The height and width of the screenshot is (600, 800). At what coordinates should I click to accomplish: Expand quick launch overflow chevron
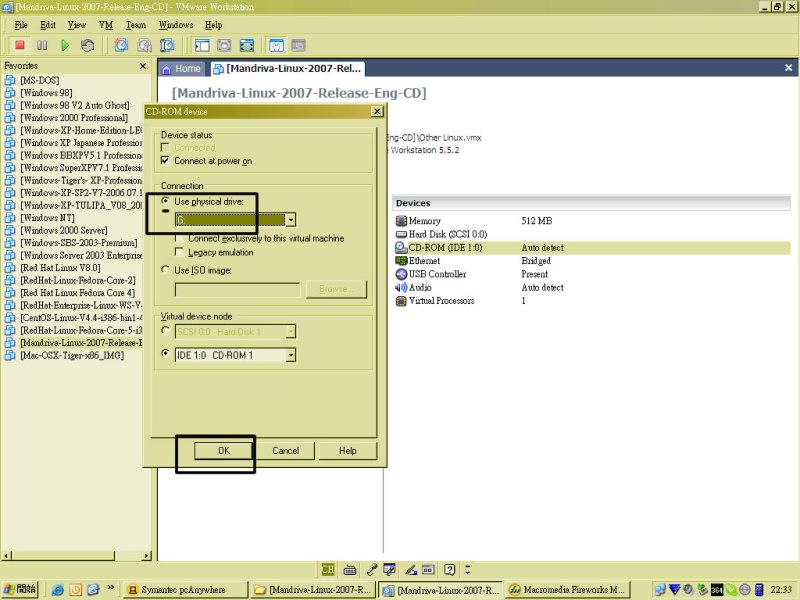coord(111,587)
